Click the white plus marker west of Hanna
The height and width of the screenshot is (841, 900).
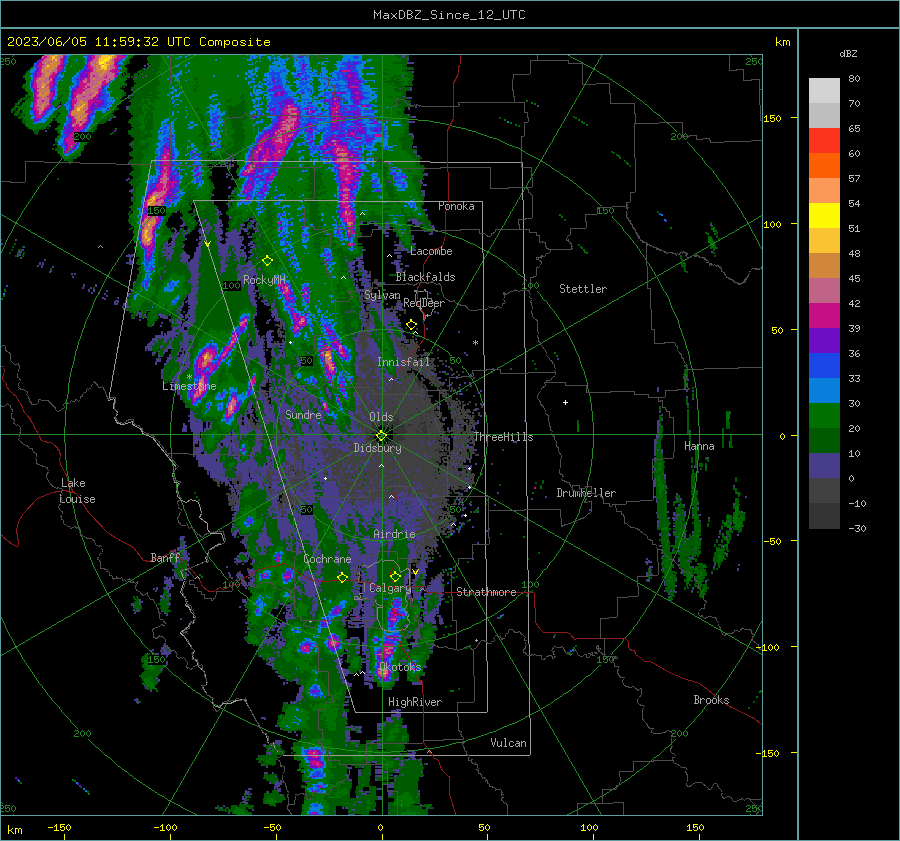(x=565, y=402)
